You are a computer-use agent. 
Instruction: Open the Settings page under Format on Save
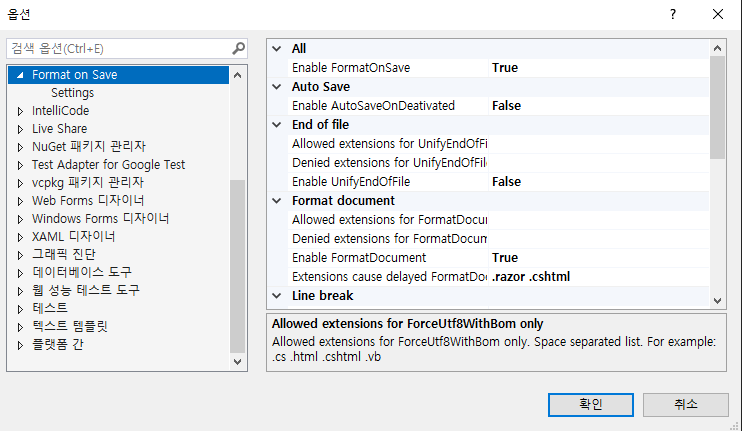point(72,93)
